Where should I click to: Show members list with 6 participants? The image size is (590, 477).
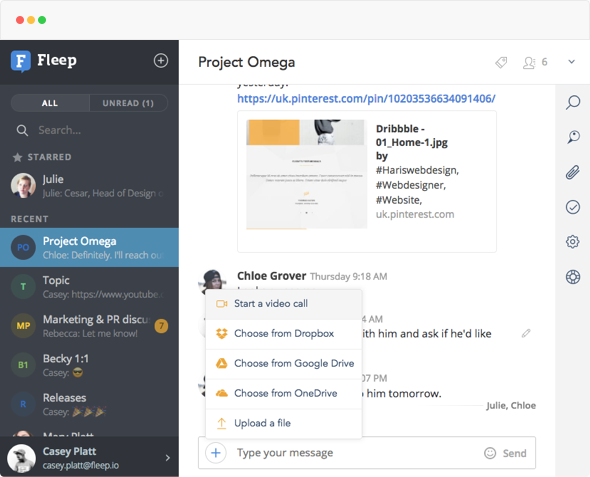tap(535, 62)
